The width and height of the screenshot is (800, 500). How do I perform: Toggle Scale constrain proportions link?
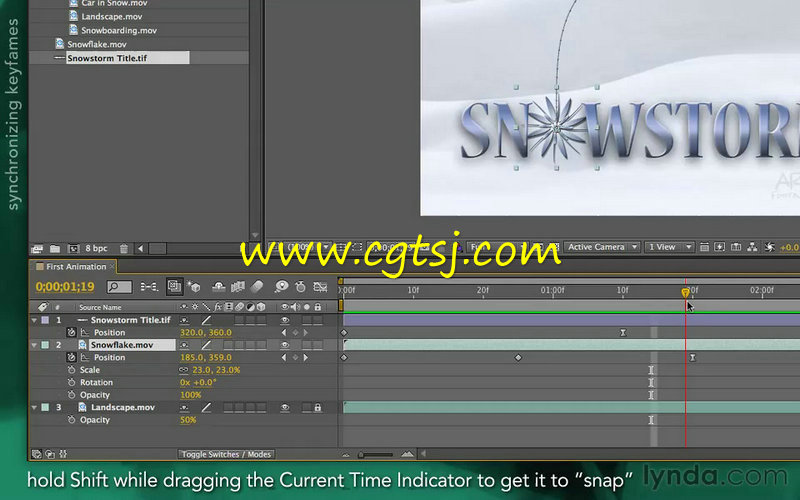184,370
